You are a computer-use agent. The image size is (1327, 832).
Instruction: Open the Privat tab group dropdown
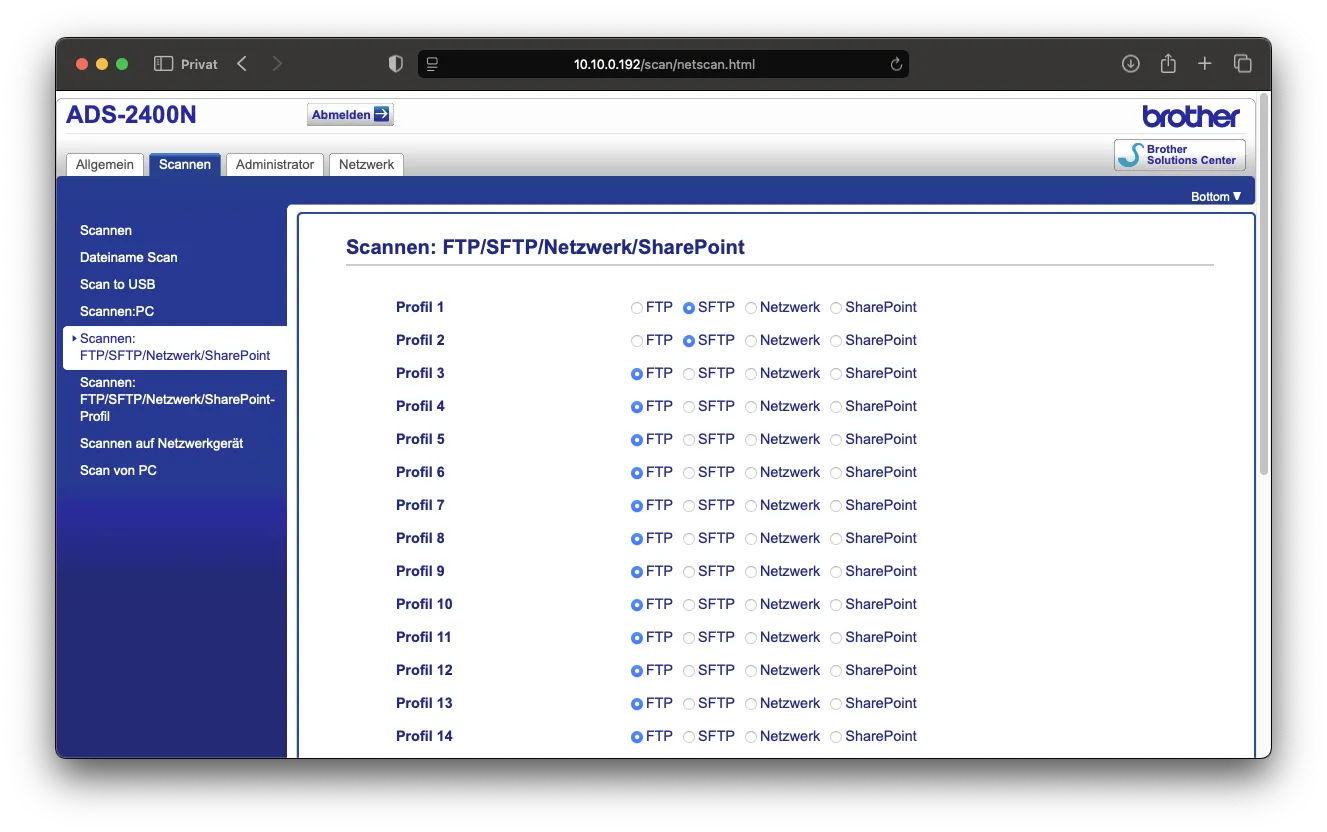(199, 64)
